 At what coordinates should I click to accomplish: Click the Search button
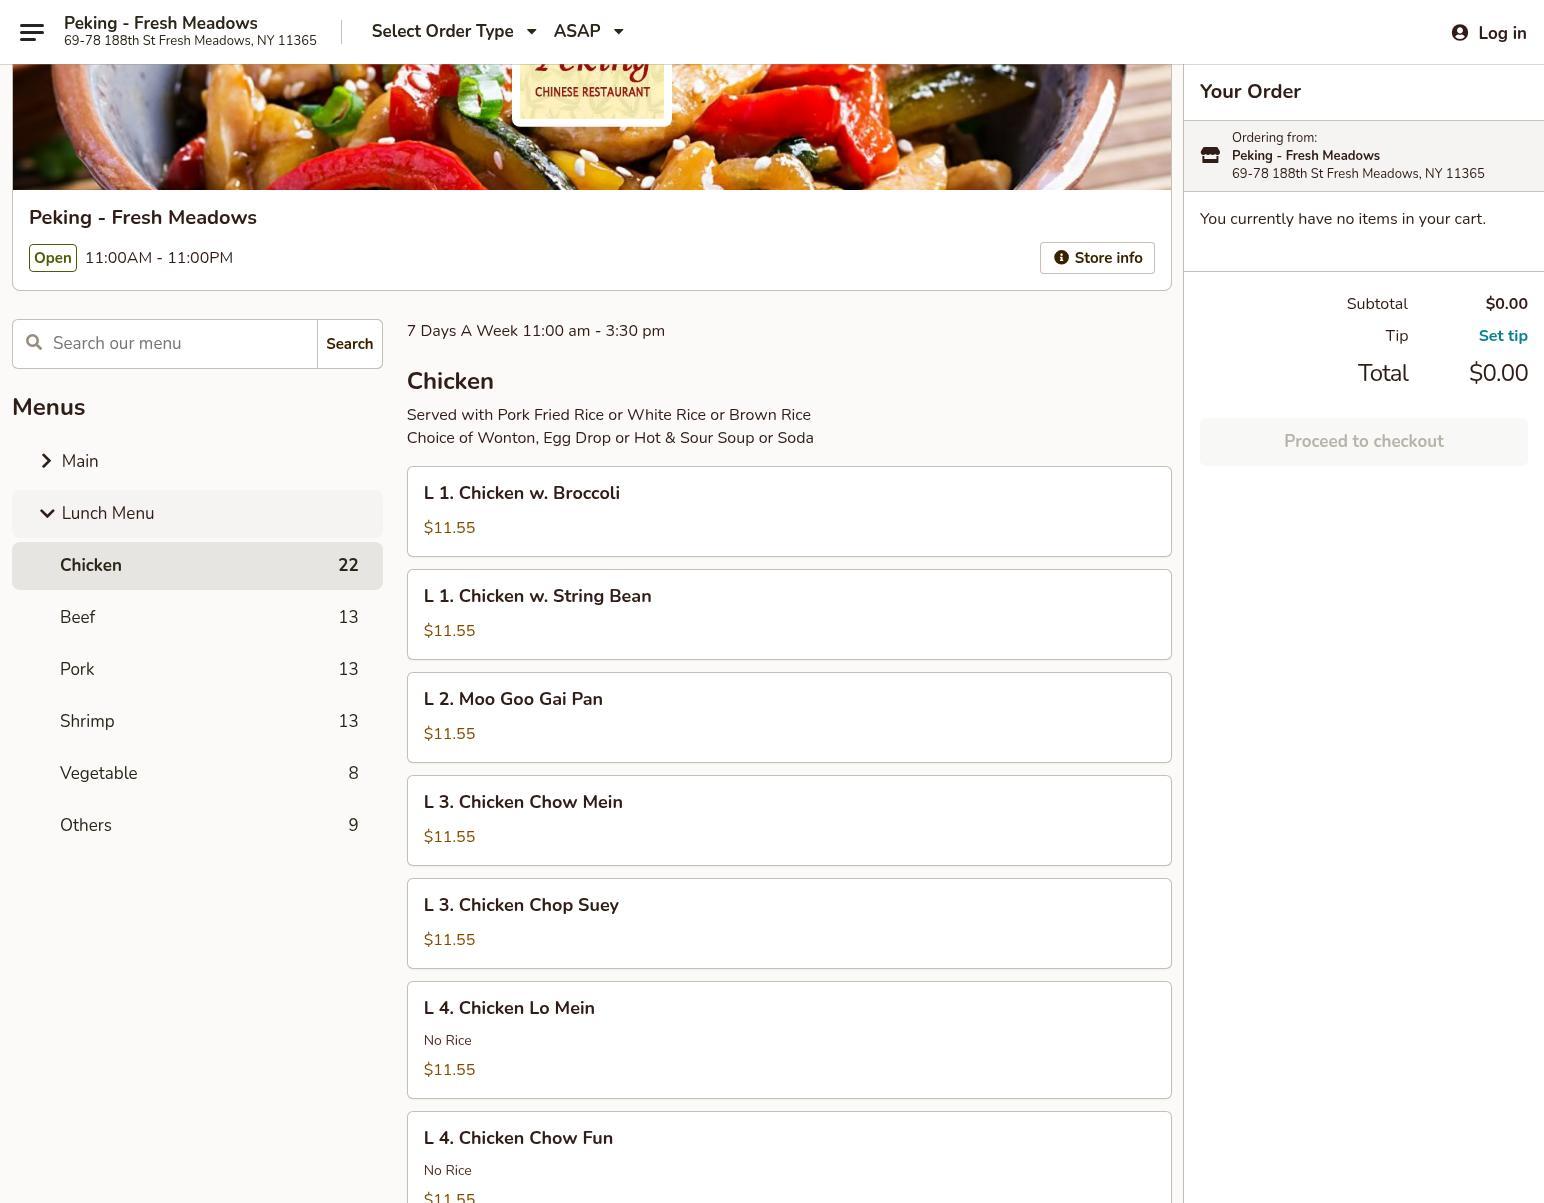(350, 344)
